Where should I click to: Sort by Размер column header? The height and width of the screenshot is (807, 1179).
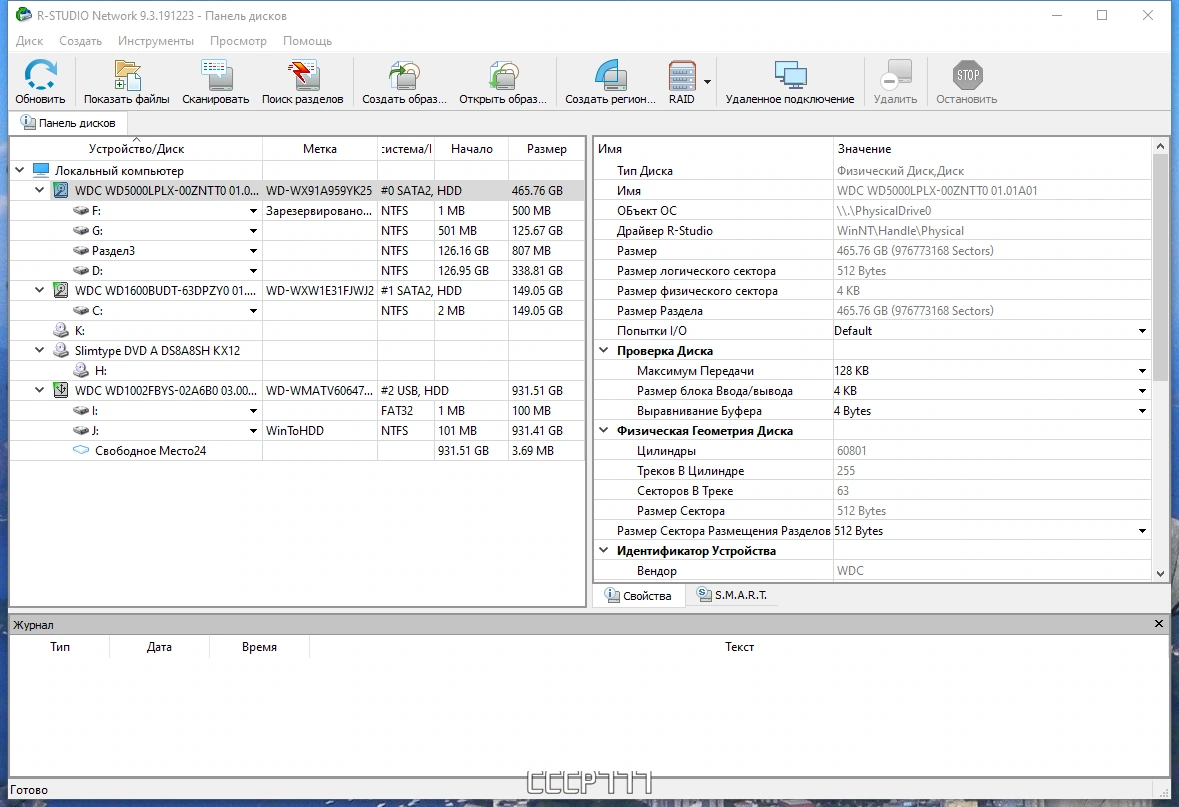547,149
